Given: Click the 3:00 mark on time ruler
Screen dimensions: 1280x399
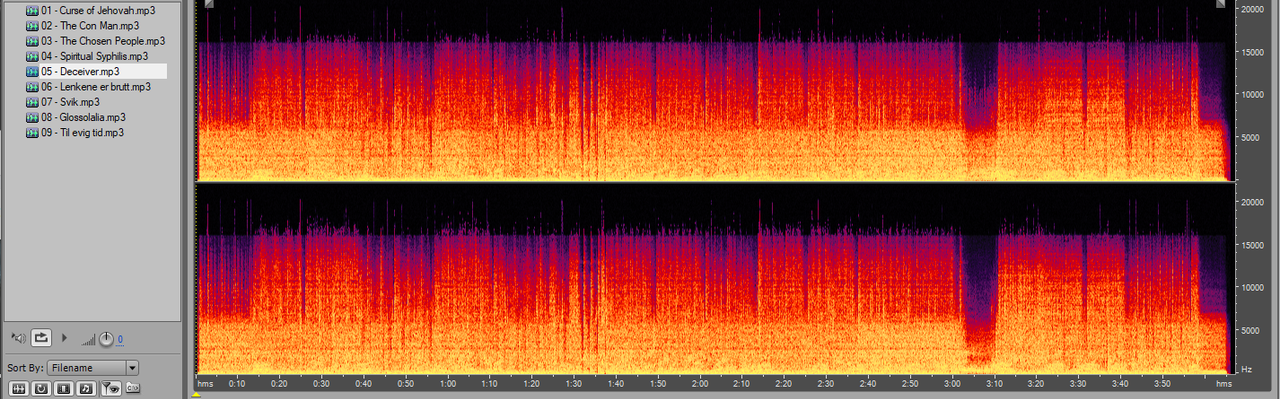Looking at the screenshot, I should point(951,384).
